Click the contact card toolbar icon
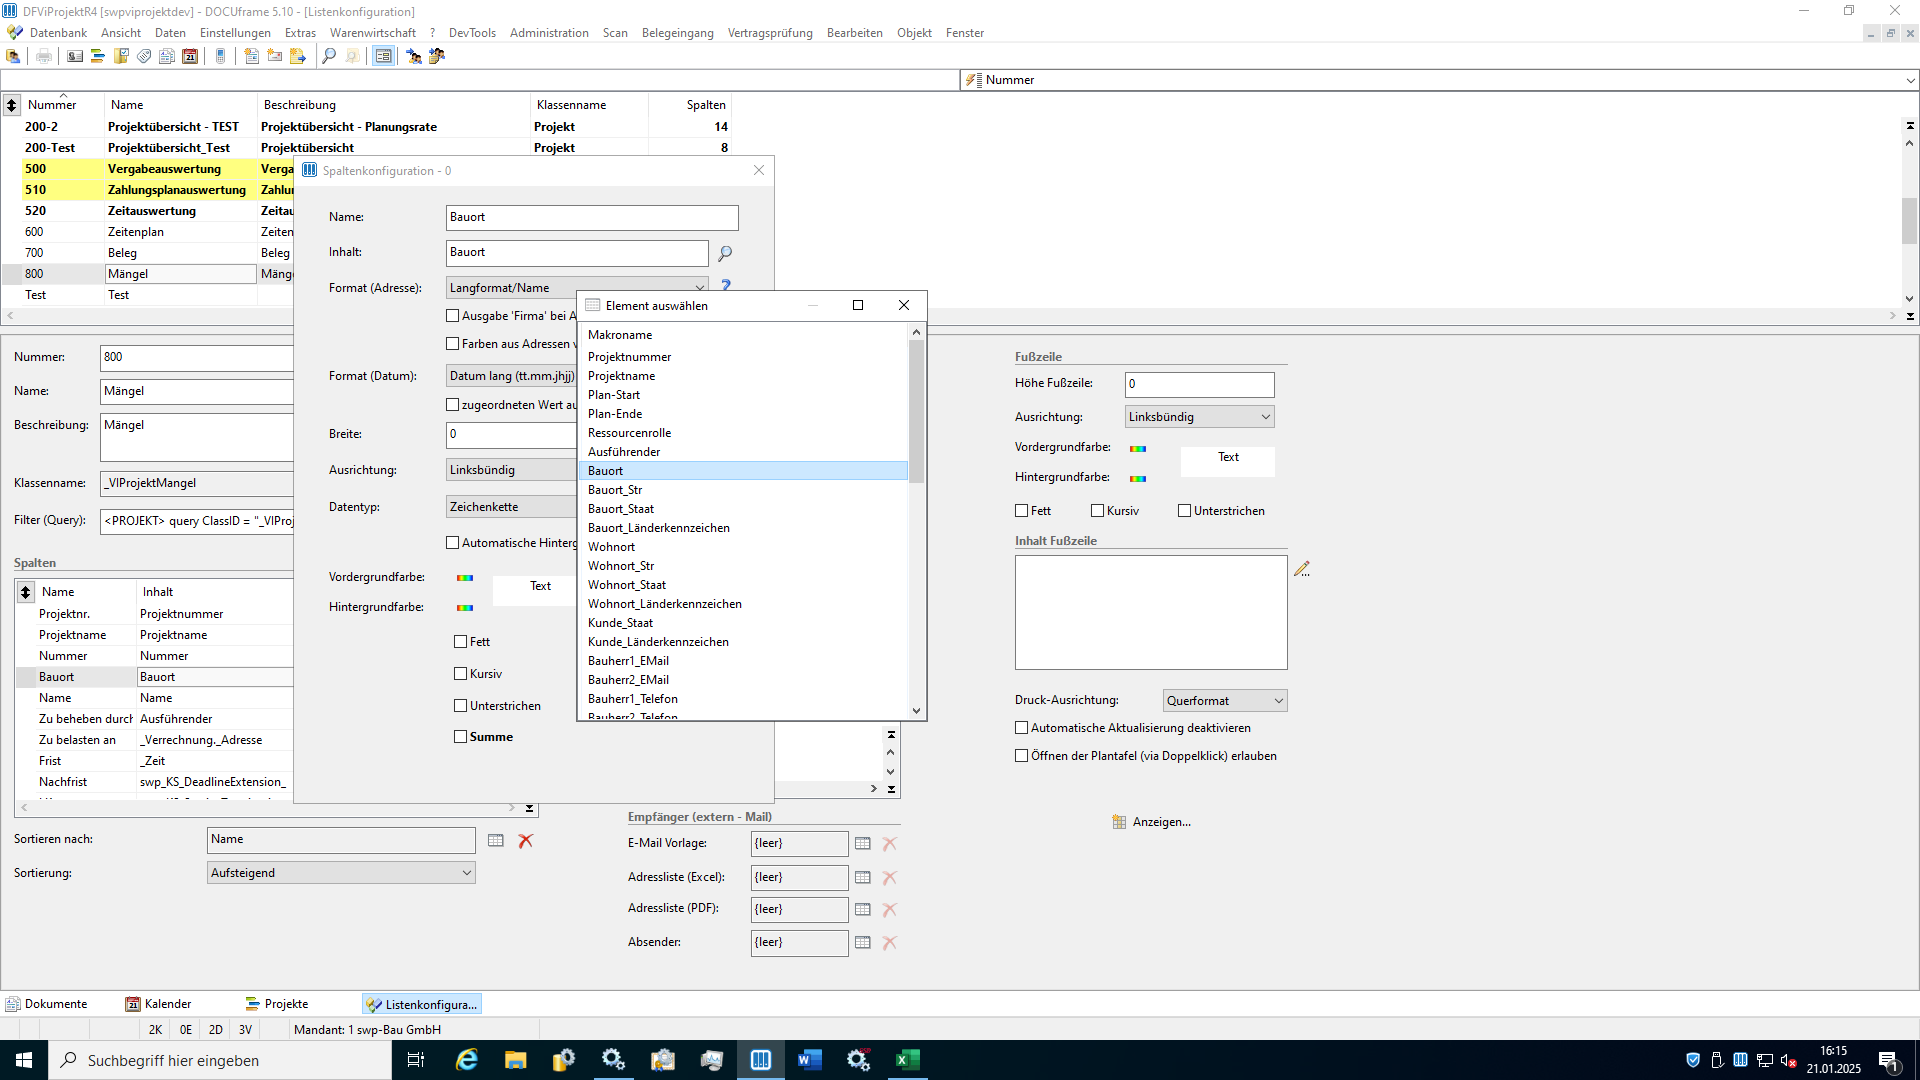This screenshot has width=1920, height=1080. pyautogui.click(x=75, y=57)
